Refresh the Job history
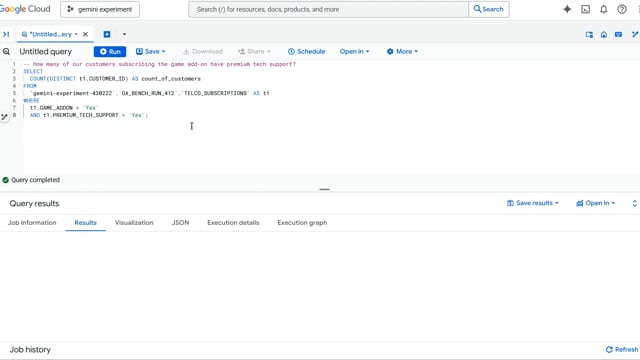640x360 pixels. click(622, 349)
